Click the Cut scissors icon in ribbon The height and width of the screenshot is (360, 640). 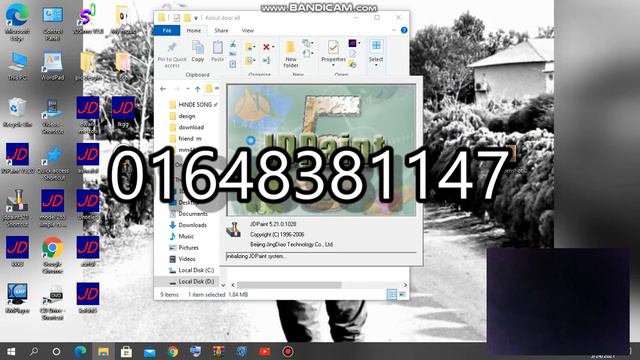click(x=233, y=44)
